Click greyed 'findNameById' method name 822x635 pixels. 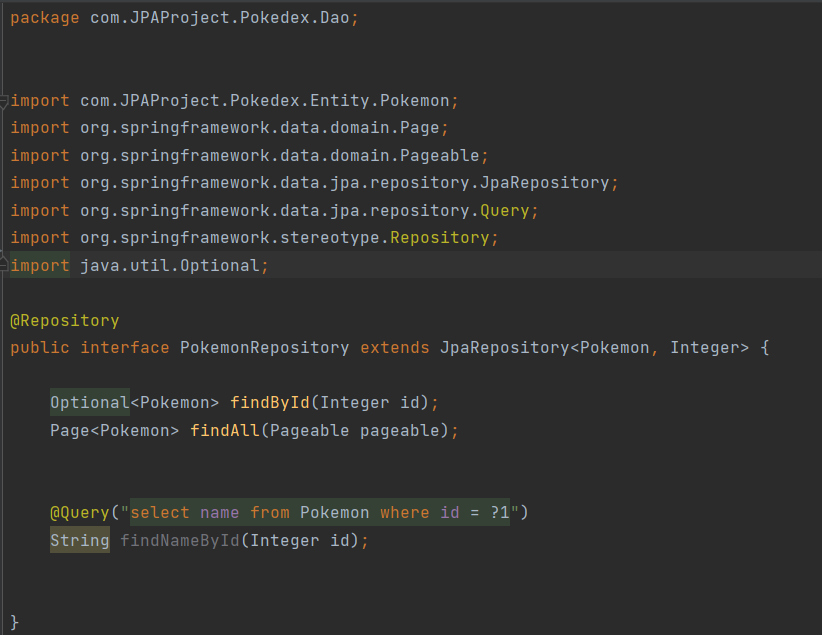tap(180, 541)
